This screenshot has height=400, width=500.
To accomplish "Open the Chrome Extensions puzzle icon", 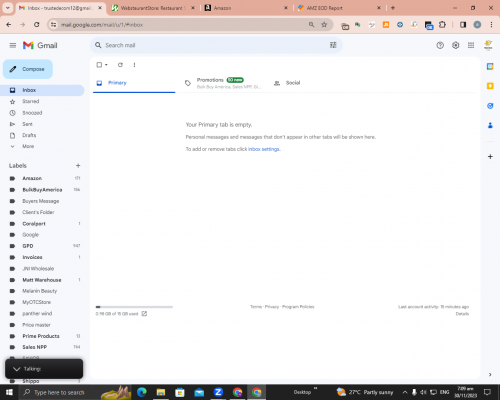I will pyautogui.click(x=442, y=24).
